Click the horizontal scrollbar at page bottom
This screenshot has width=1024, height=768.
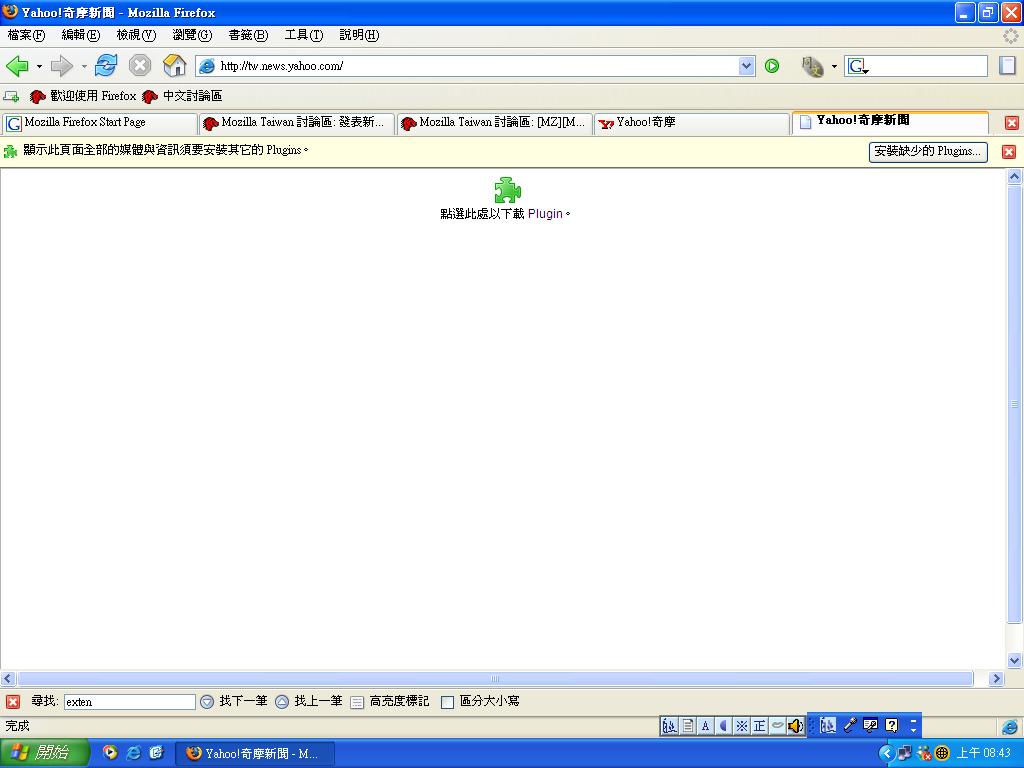pyautogui.click(x=495, y=678)
